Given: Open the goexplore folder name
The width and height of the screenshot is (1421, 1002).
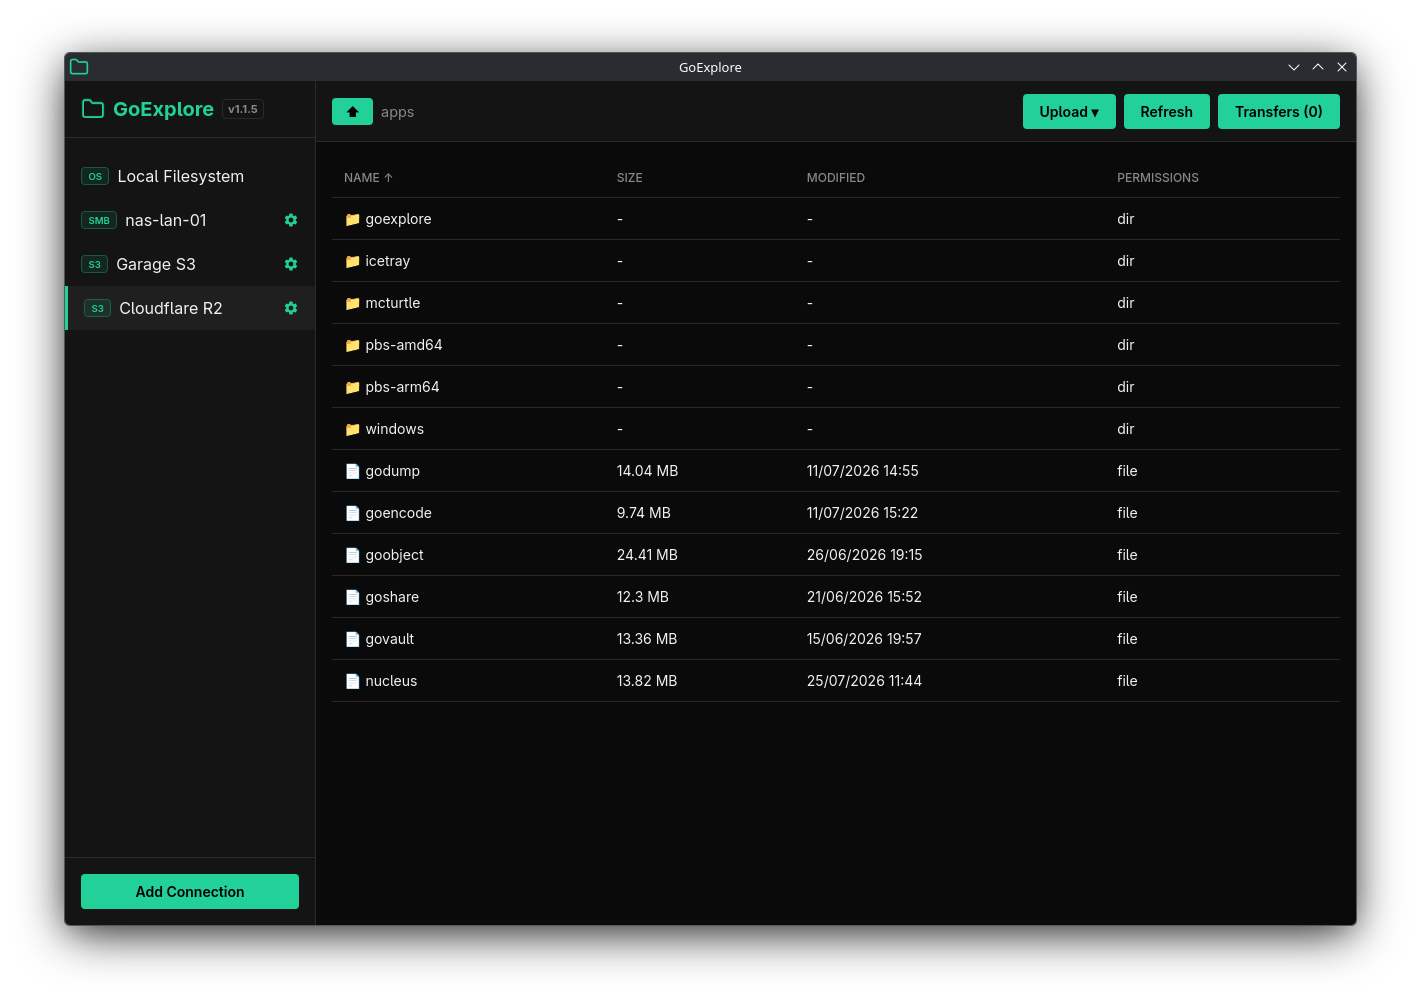Looking at the screenshot, I should [x=398, y=219].
